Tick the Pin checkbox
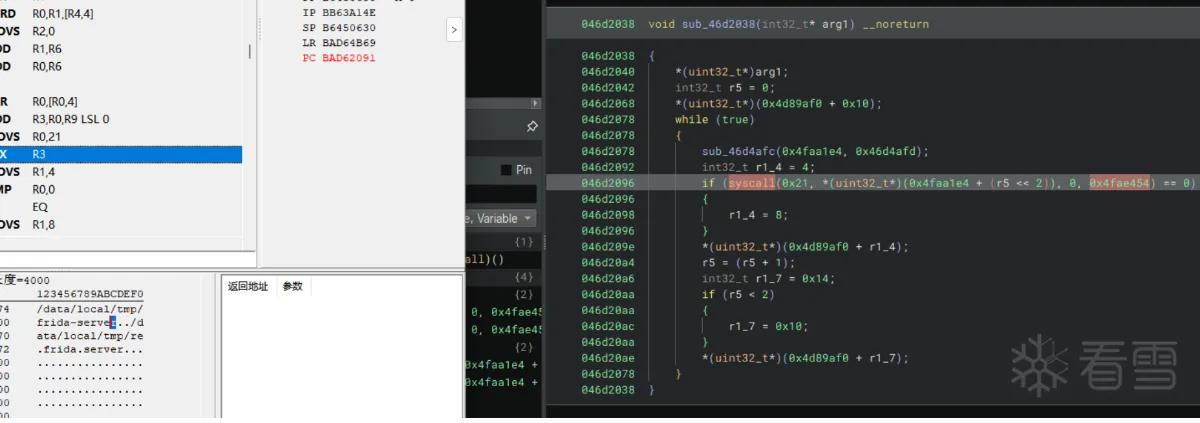This screenshot has height=423, width=1200. (506, 170)
